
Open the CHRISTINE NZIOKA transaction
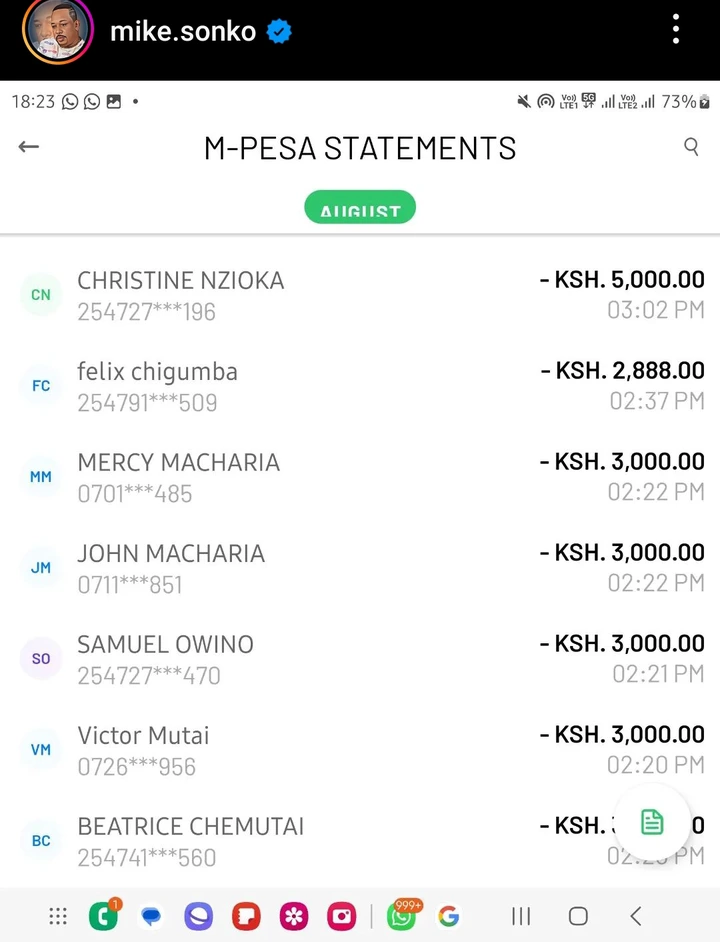360,295
